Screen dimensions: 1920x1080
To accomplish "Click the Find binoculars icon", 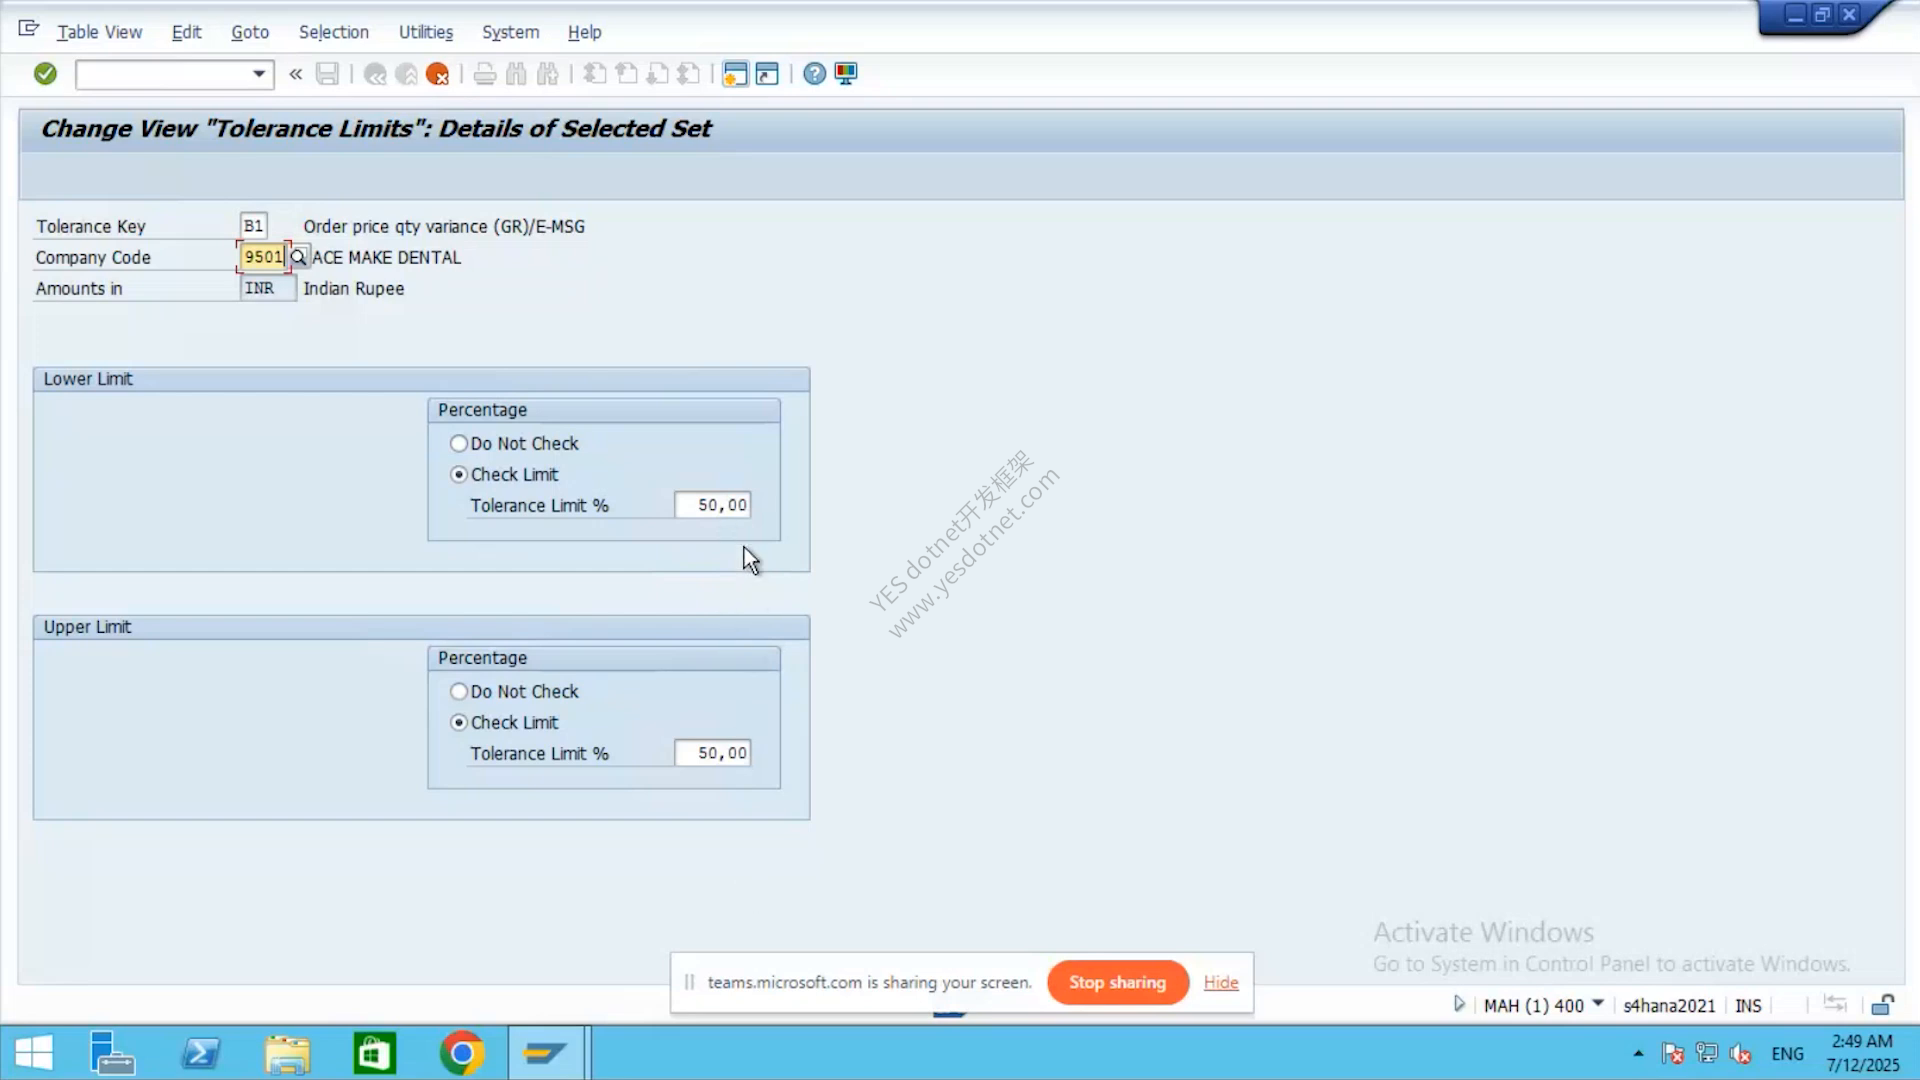I will [516, 74].
